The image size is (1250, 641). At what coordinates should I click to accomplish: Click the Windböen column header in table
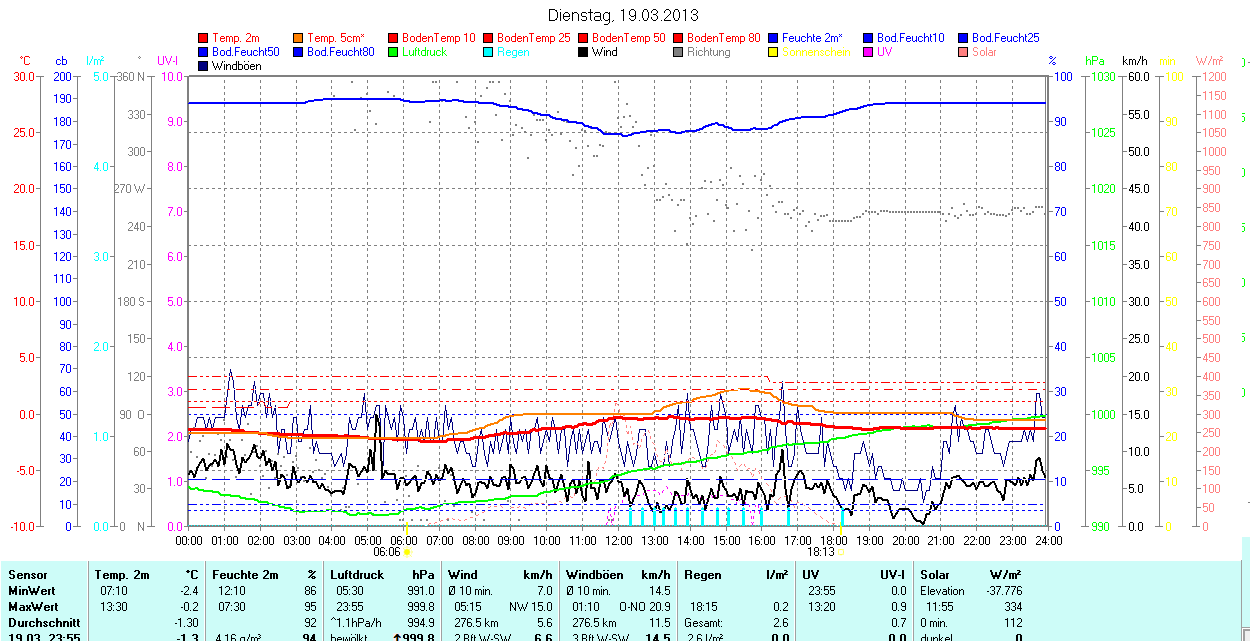click(596, 575)
